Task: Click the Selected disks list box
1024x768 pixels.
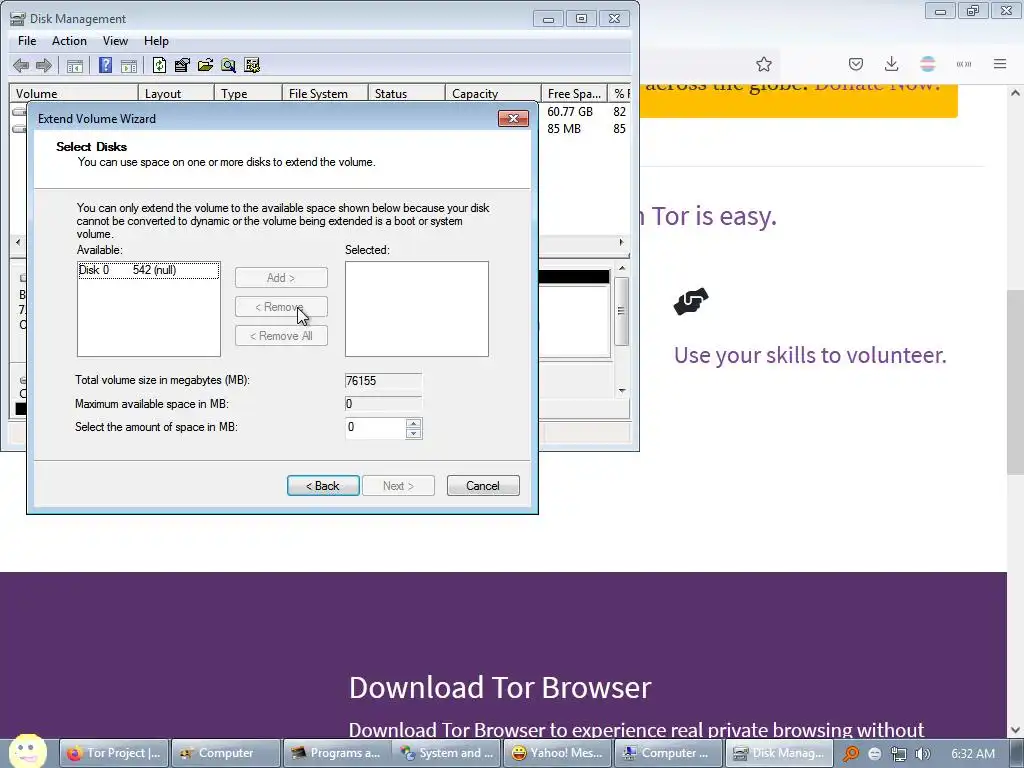Action: point(417,309)
